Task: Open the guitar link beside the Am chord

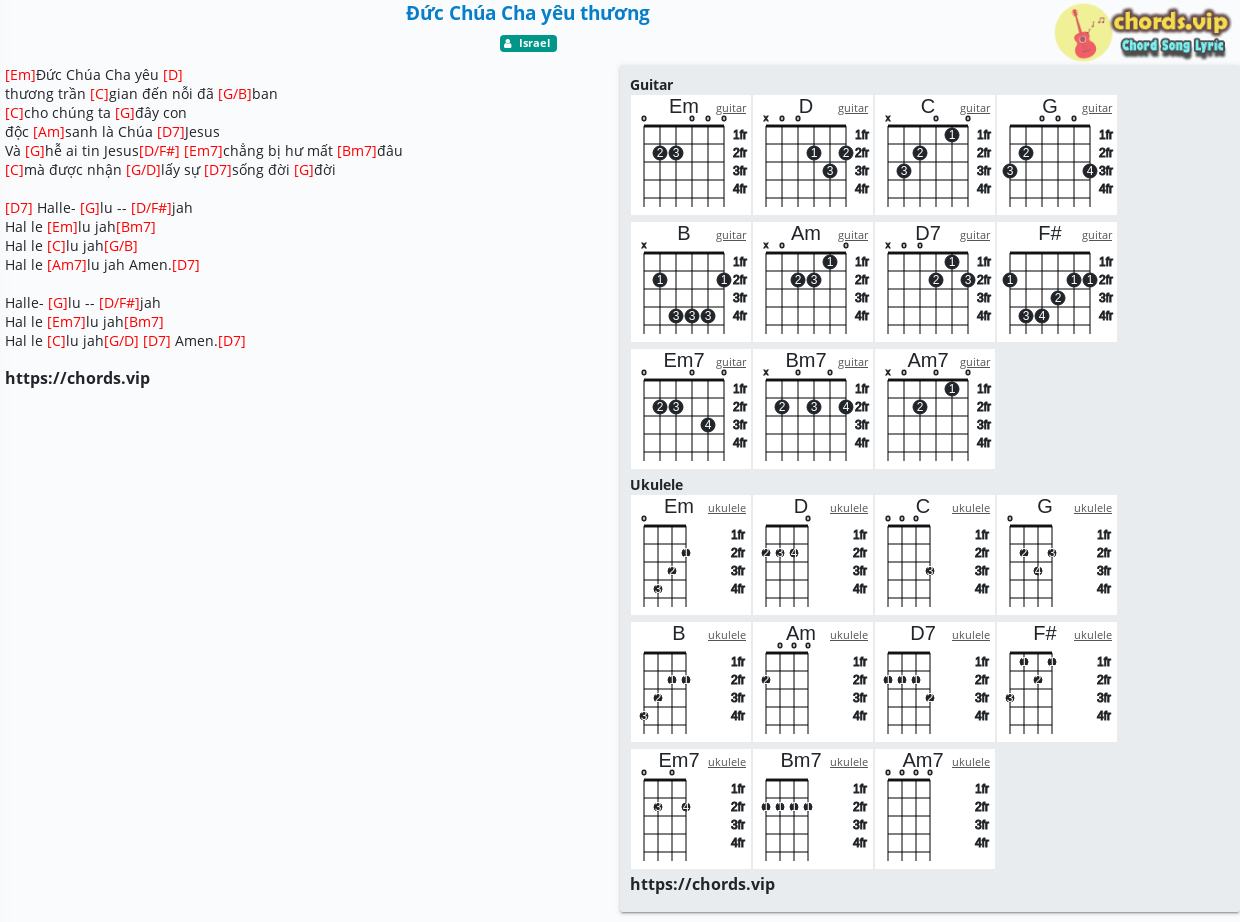Action: coord(853,235)
